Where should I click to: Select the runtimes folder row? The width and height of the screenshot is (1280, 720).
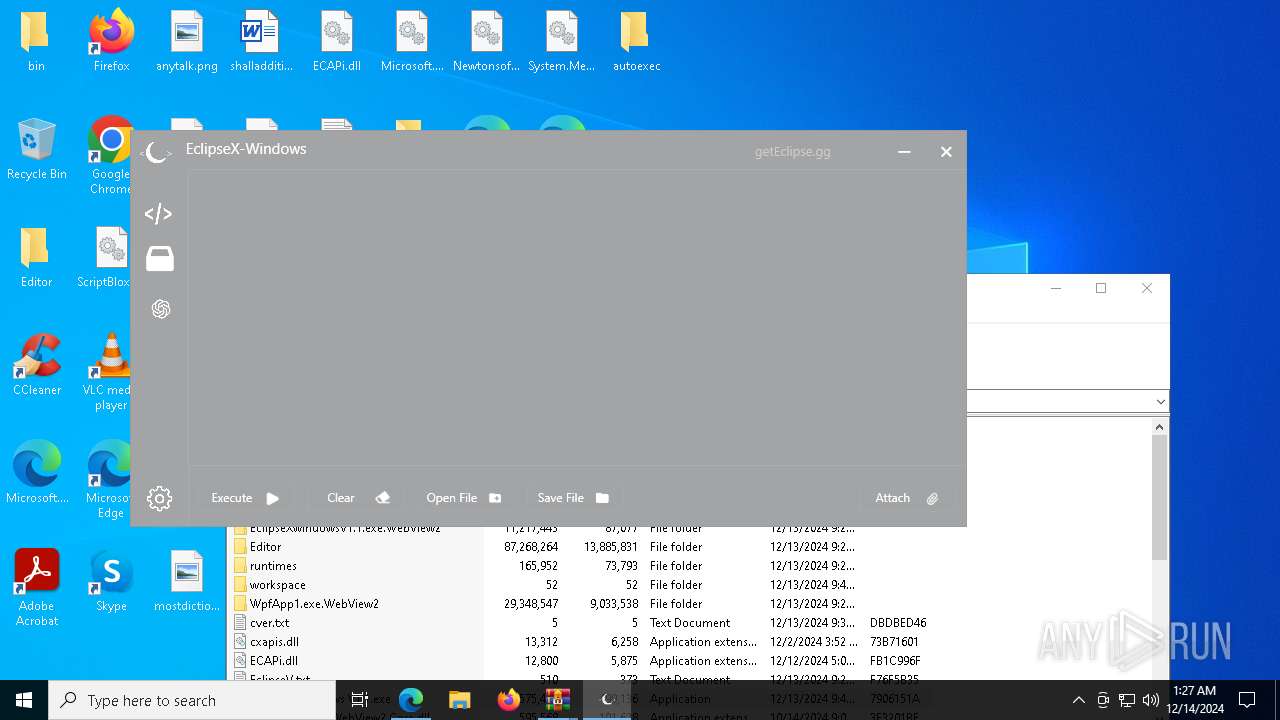pyautogui.click(x=273, y=566)
